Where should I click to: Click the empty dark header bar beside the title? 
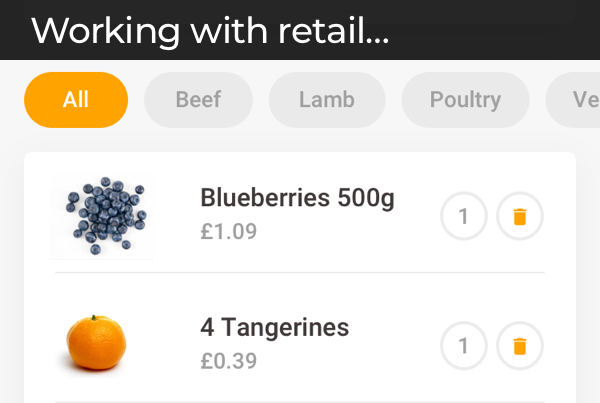(x=494, y=30)
